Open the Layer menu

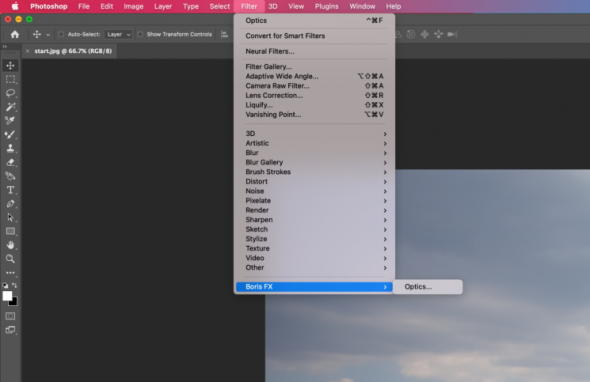point(163,6)
